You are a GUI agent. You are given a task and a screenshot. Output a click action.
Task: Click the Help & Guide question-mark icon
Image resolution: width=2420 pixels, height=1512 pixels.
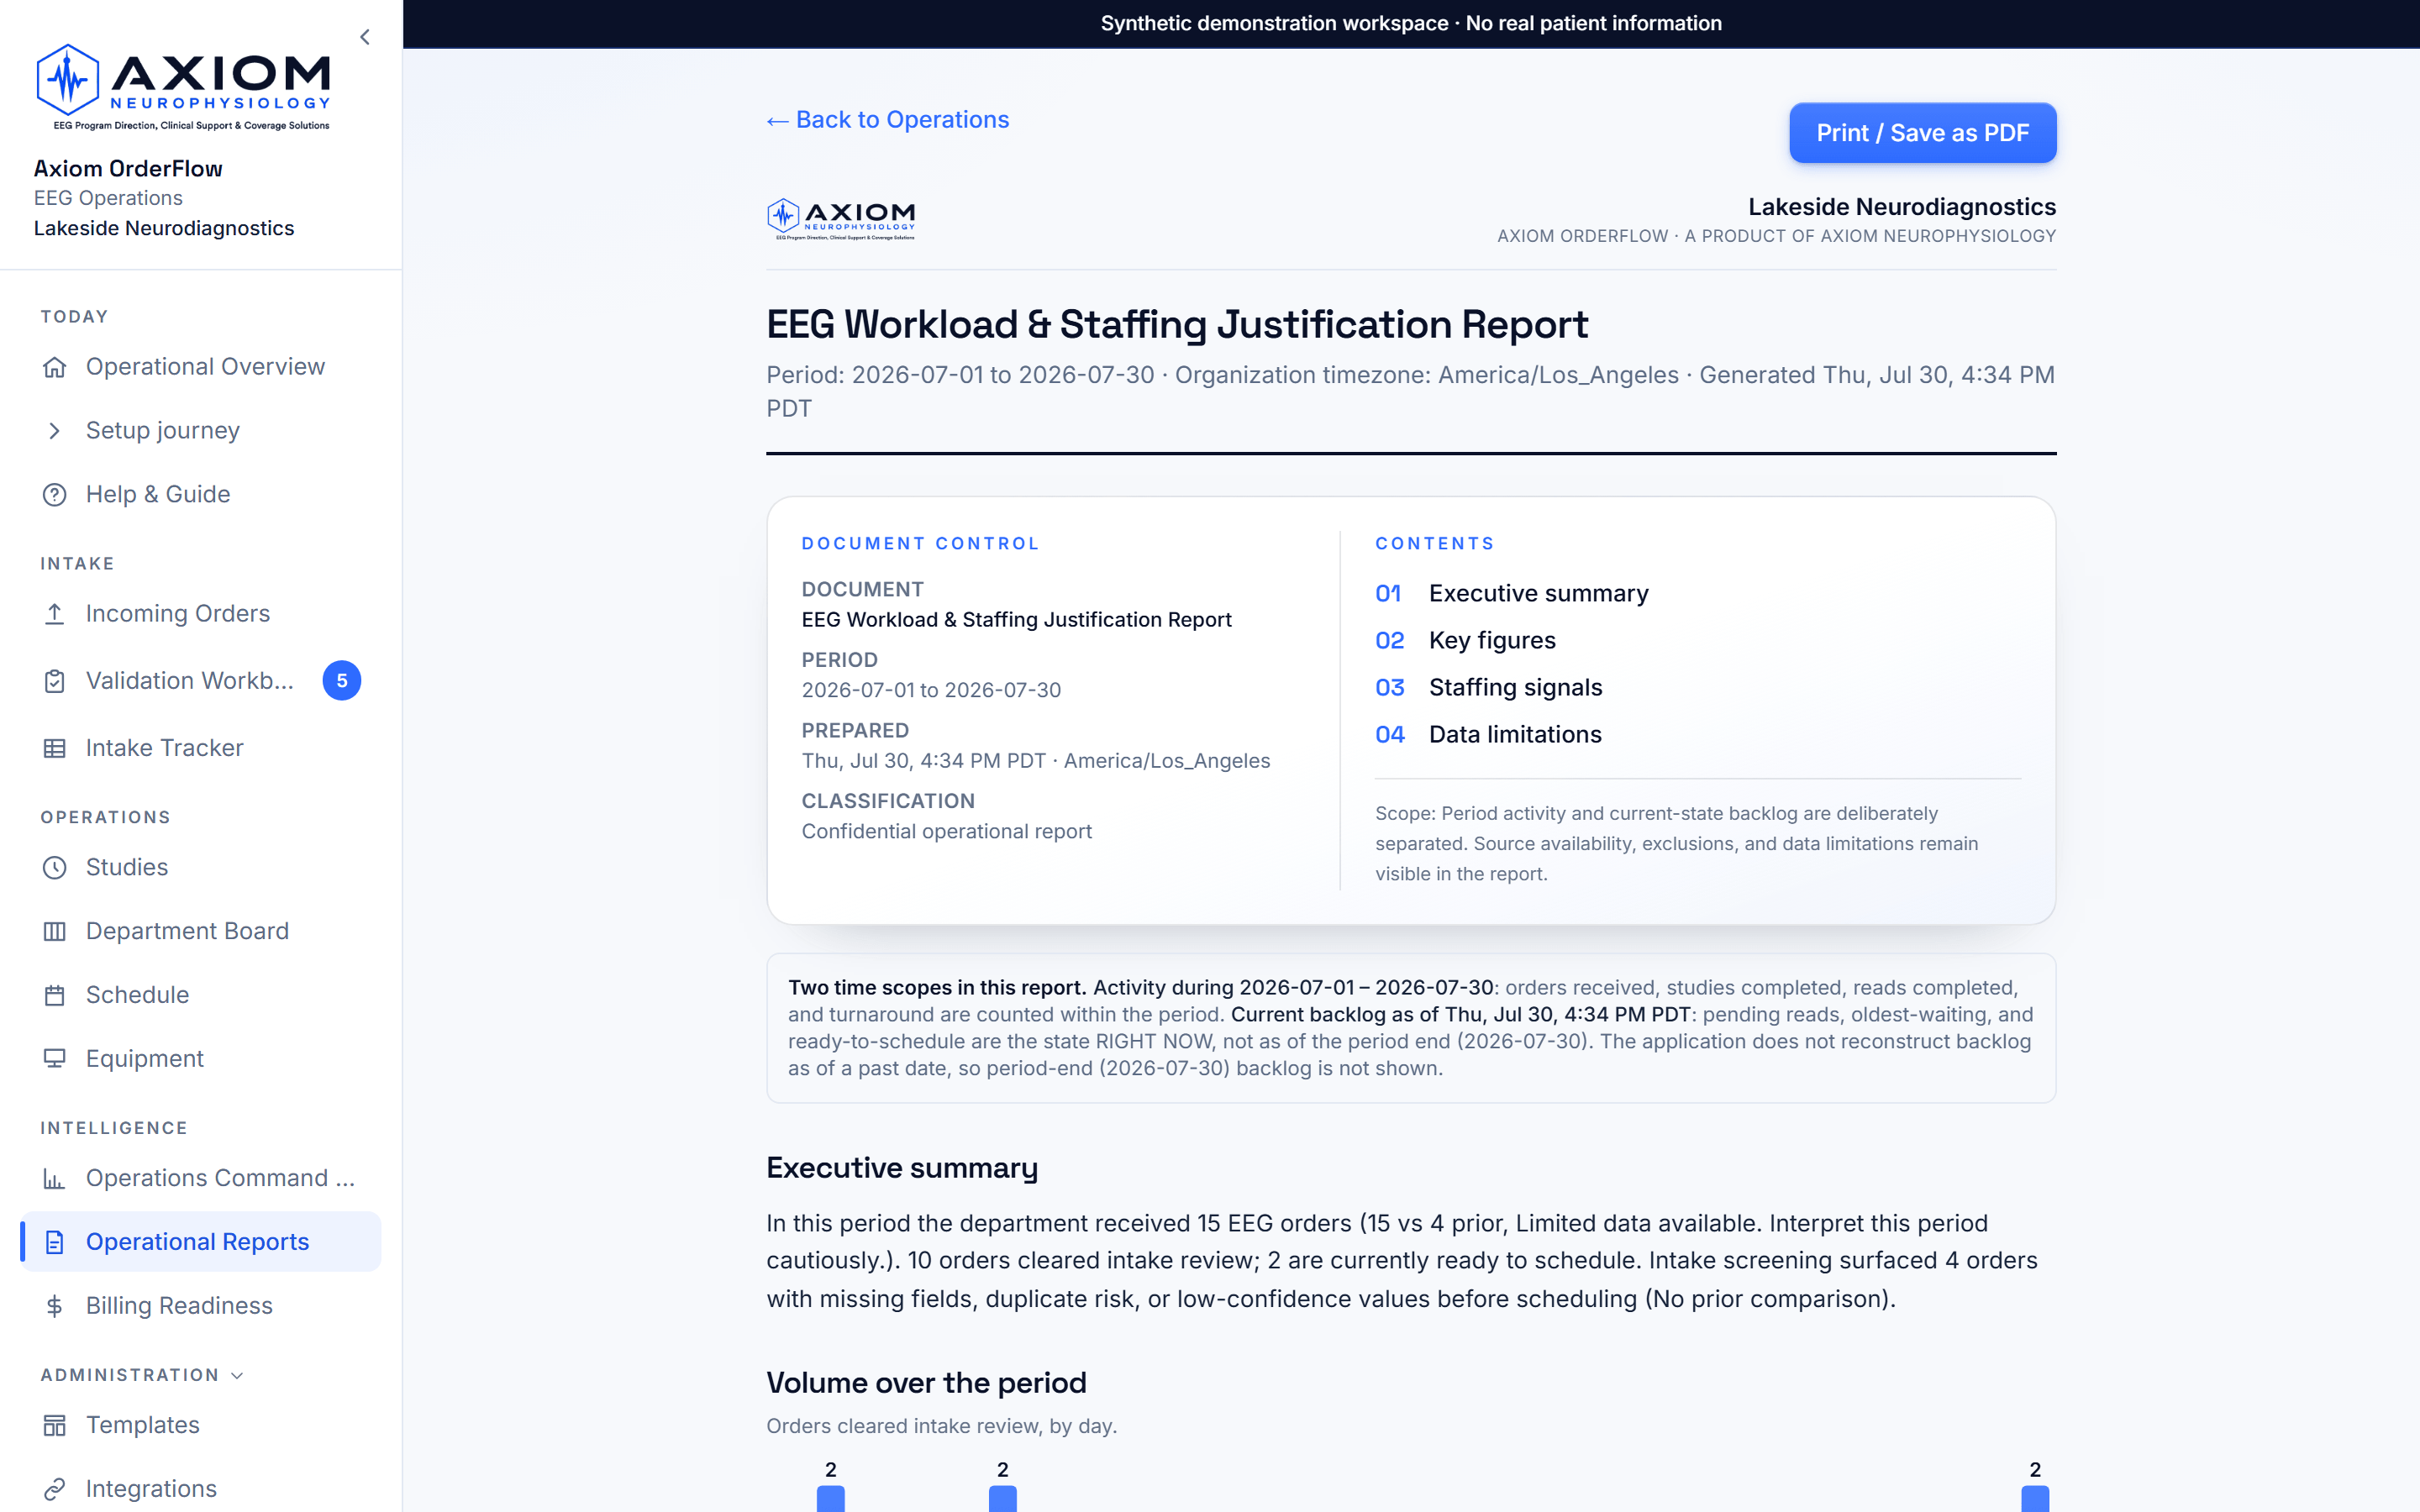pyautogui.click(x=55, y=495)
